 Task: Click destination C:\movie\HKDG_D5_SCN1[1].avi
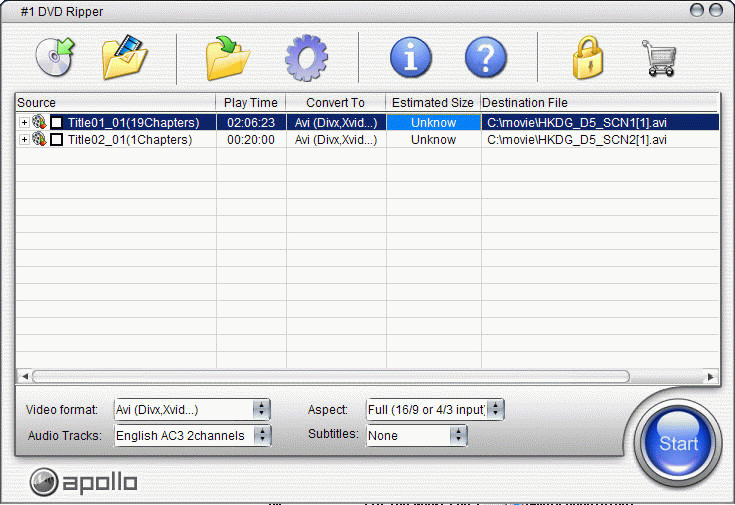click(x=577, y=123)
